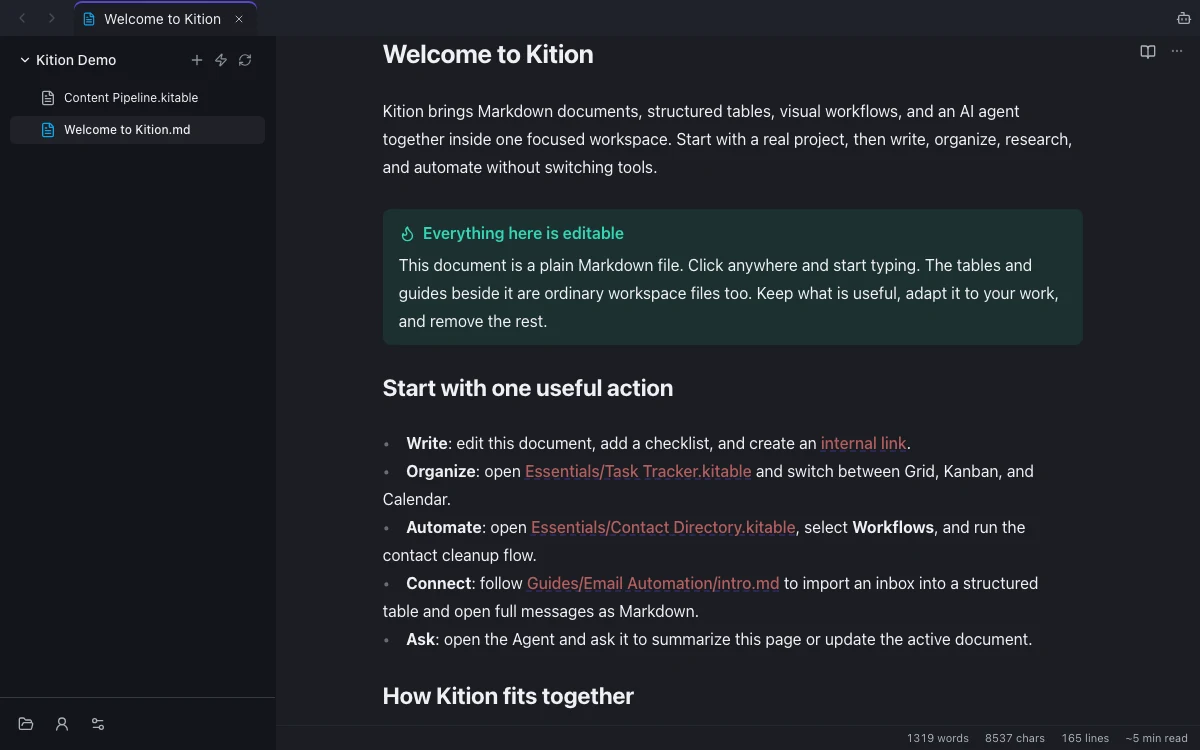Screen dimensions: 1200x750
Task: Toggle reading mode book icon
Action: point(1148,52)
